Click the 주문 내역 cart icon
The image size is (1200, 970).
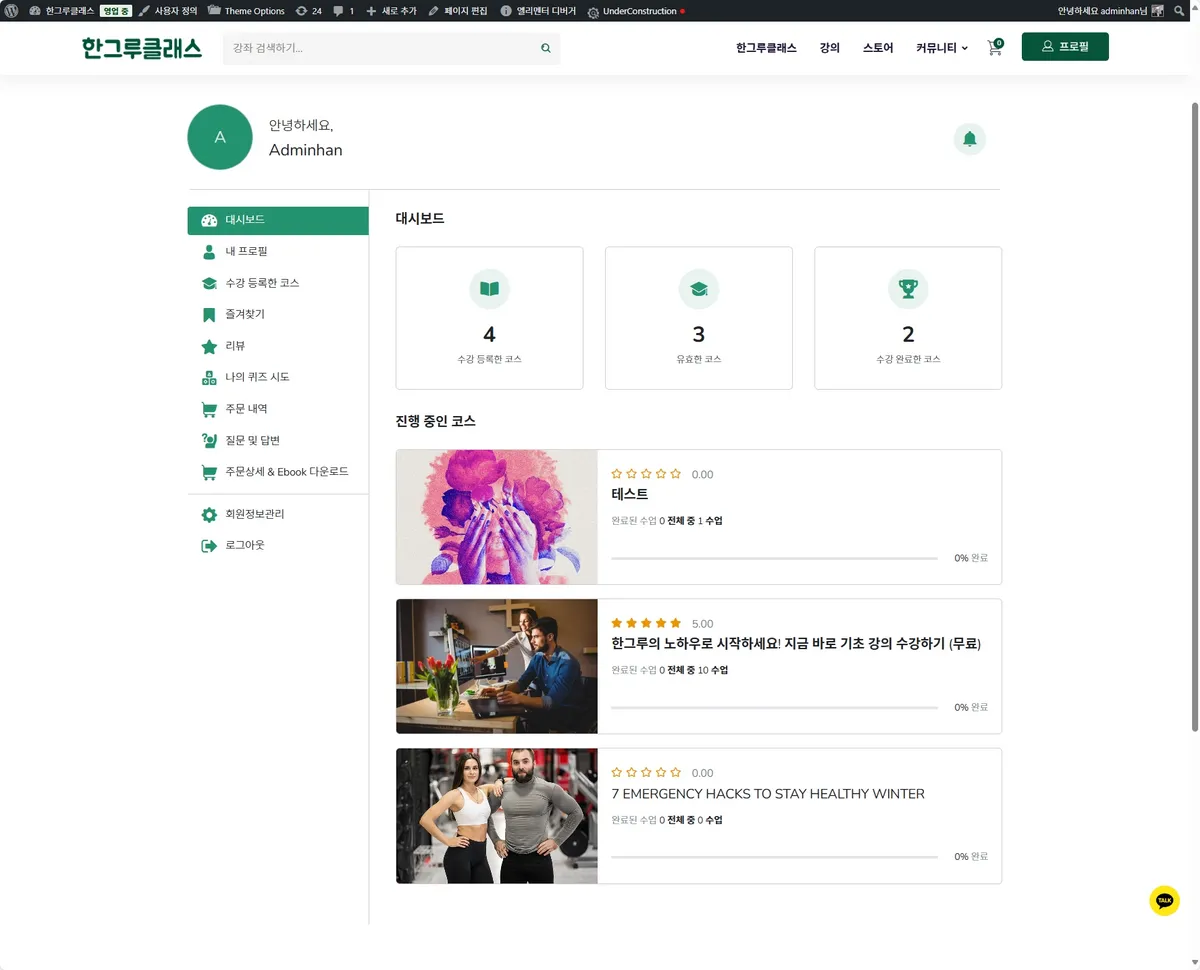[209, 409]
